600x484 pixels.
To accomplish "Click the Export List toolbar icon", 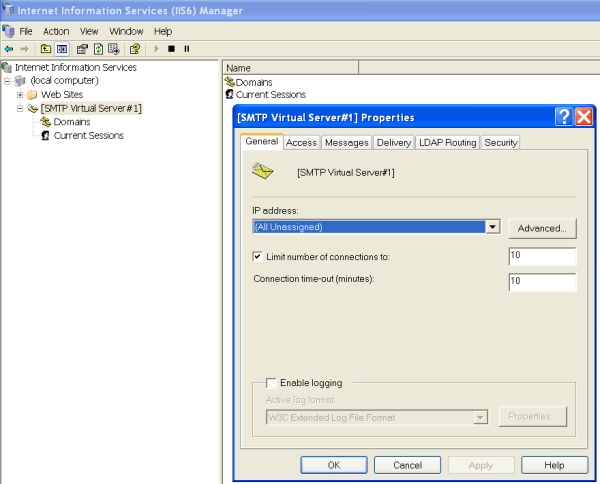I will click(113, 48).
